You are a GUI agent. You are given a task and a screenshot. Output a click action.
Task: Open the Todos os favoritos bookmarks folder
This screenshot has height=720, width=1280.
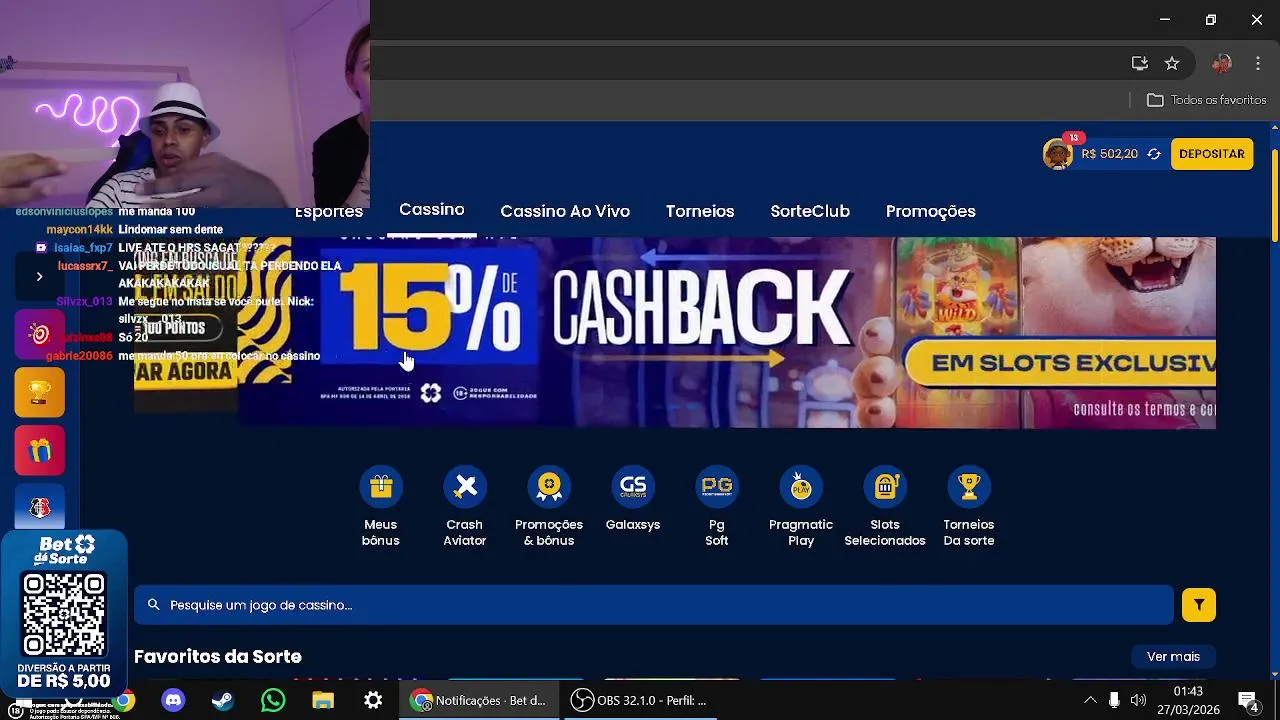1206,100
